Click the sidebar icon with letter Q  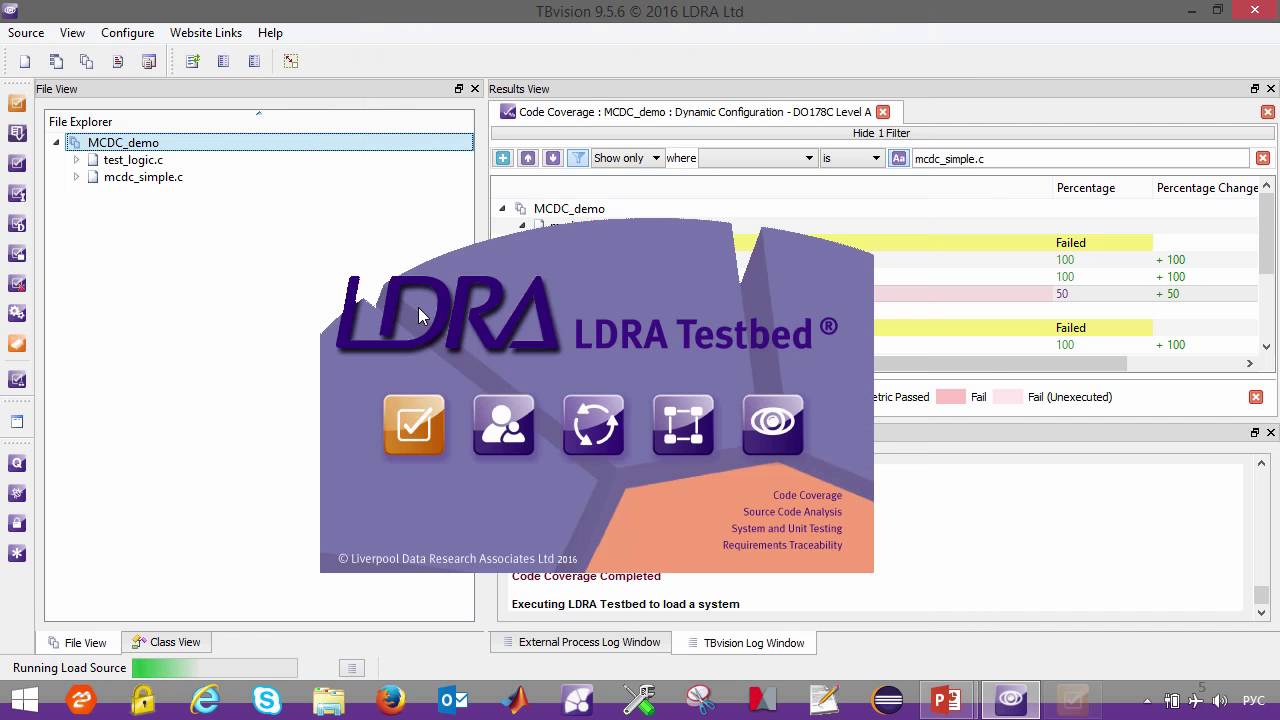pos(17,463)
